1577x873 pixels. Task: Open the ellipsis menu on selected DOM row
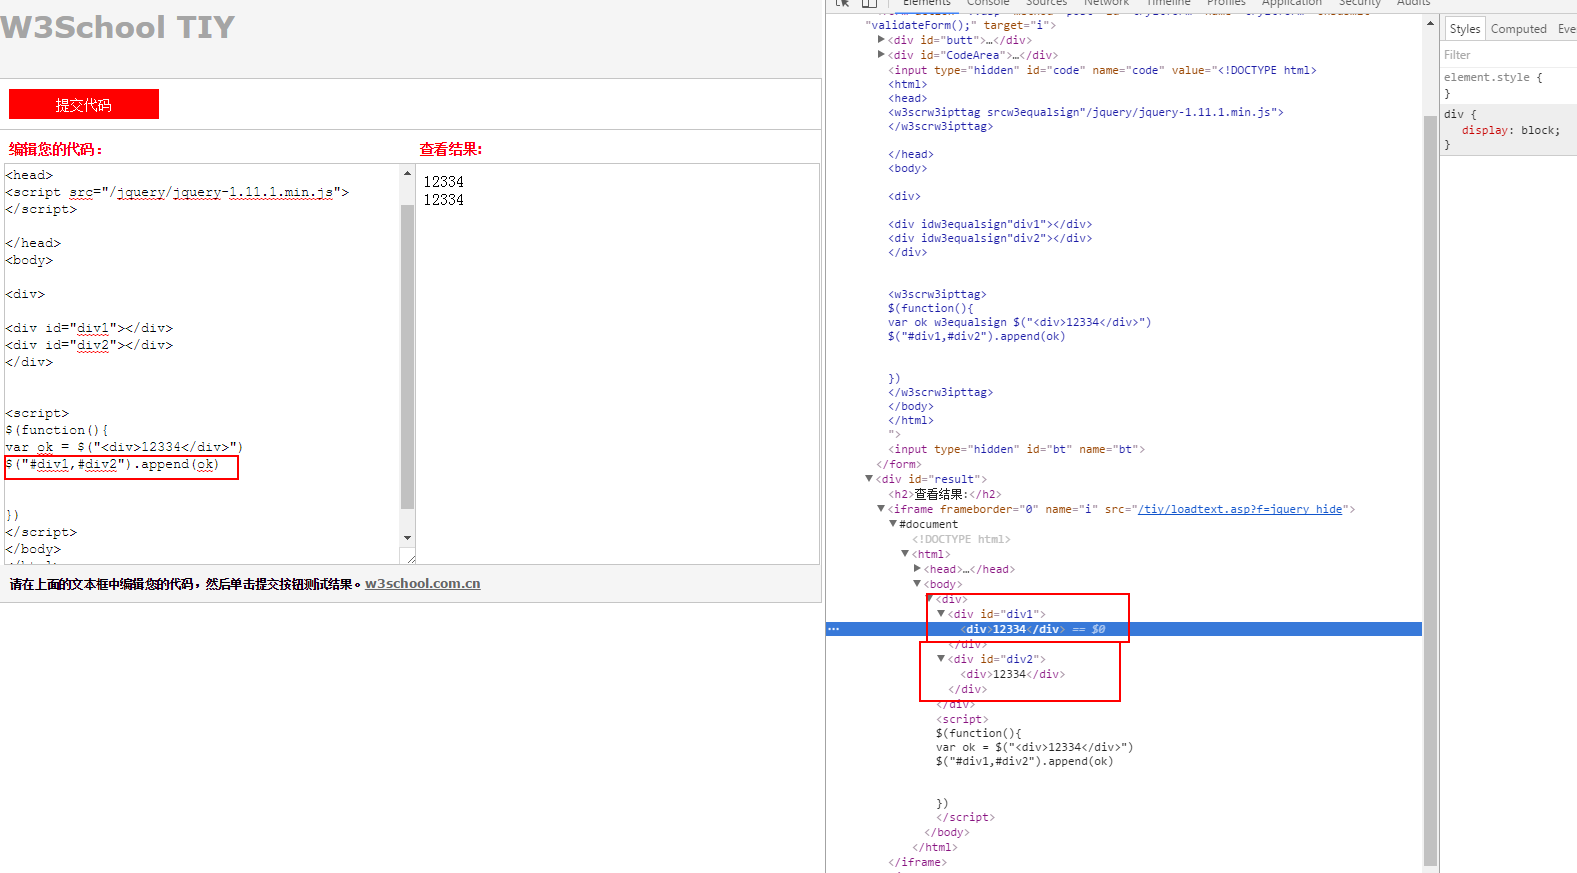(x=834, y=629)
